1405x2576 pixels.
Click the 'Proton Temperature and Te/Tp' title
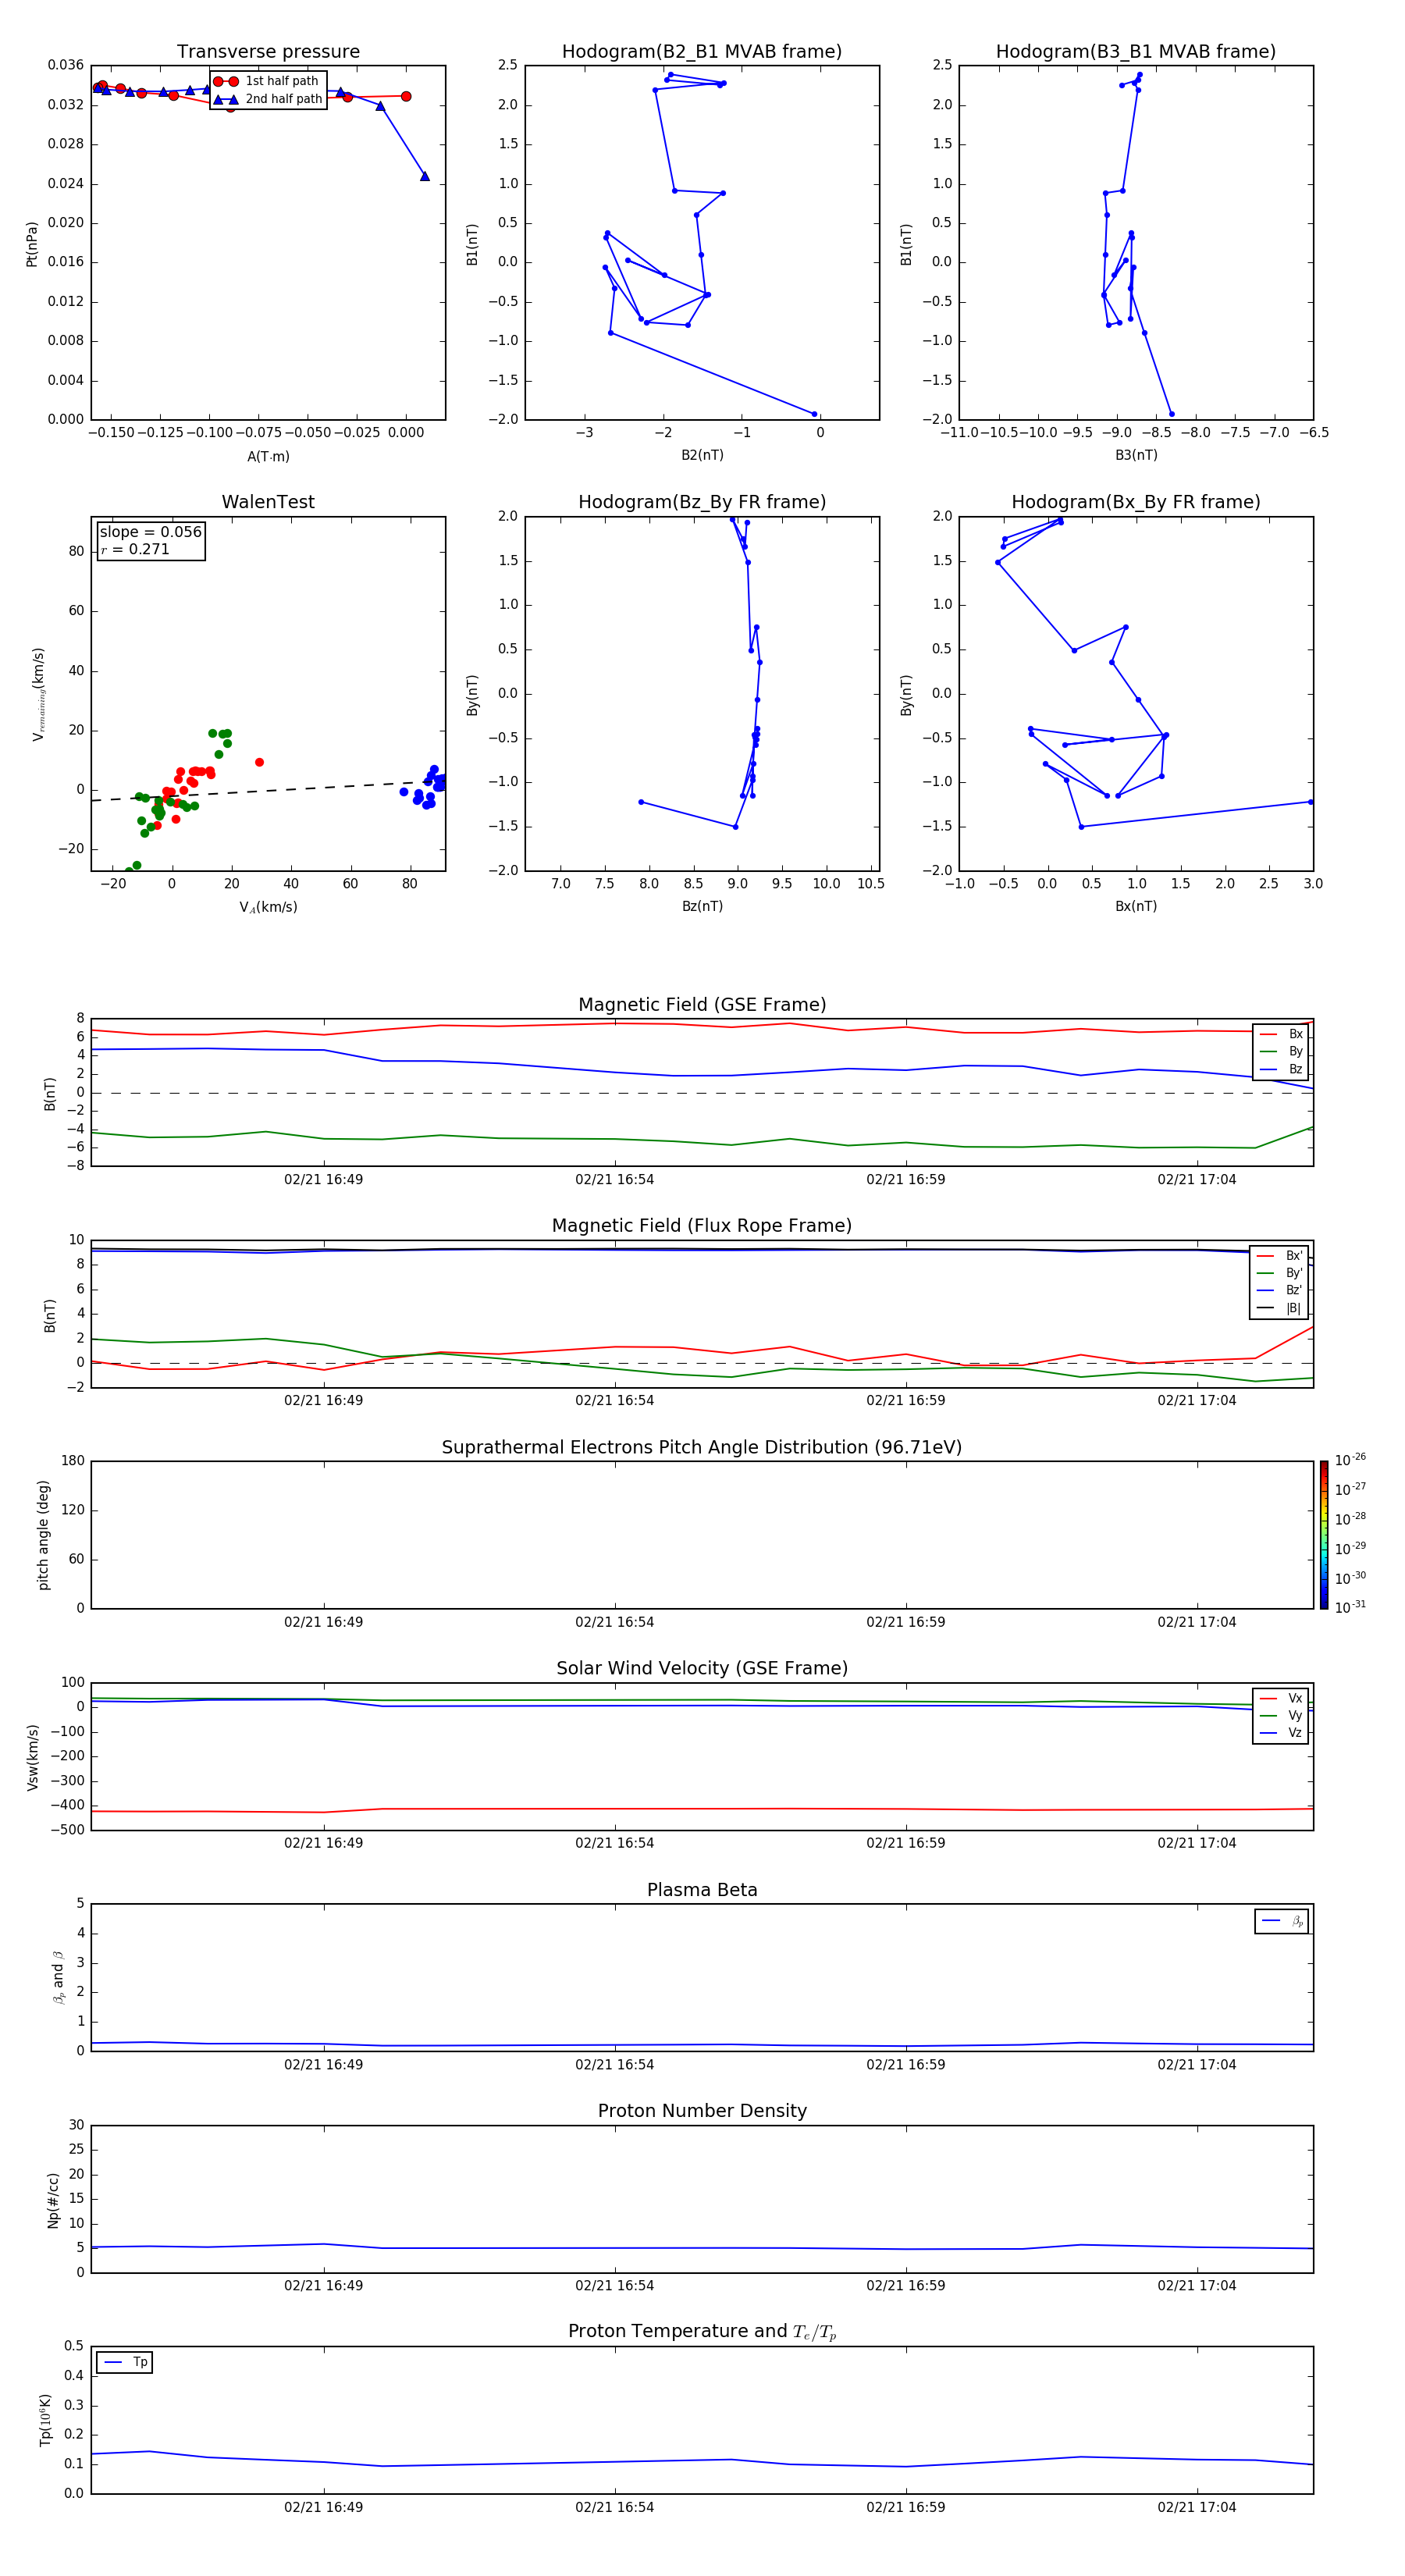[702, 2332]
